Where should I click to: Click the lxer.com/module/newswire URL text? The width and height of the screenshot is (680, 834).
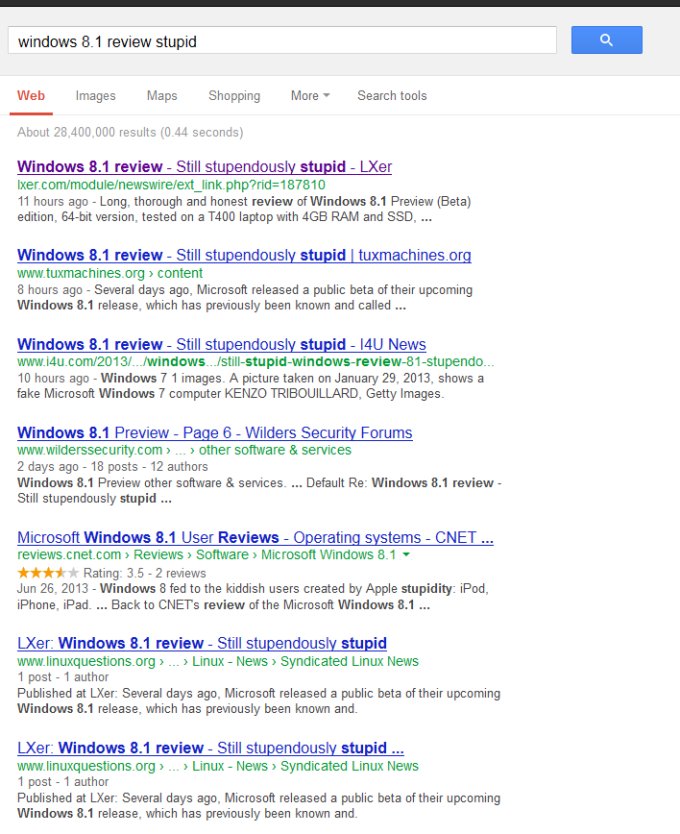click(x=171, y=185)
